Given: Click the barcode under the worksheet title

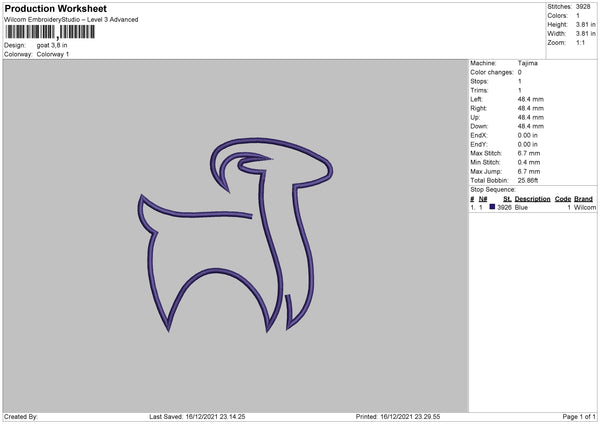Looking at the screenshot, I should tap(50, 32).
